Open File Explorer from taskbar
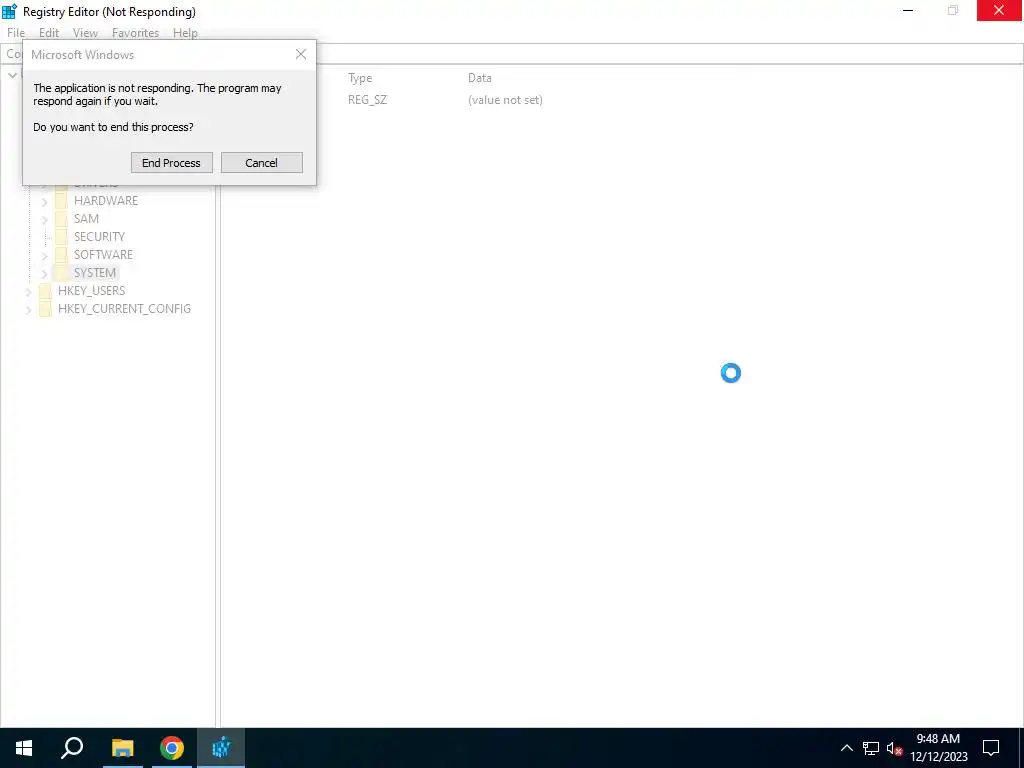The height and width of the screenshot is (768, 1024). pyautogui.click(x=122, y=748)
